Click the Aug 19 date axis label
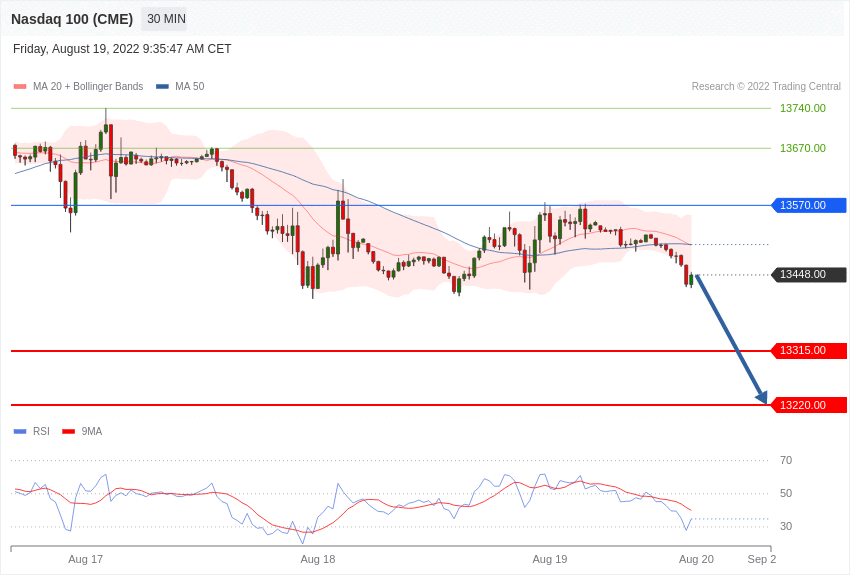The width and height of the screenshot is (850, 576). [550, 559]
